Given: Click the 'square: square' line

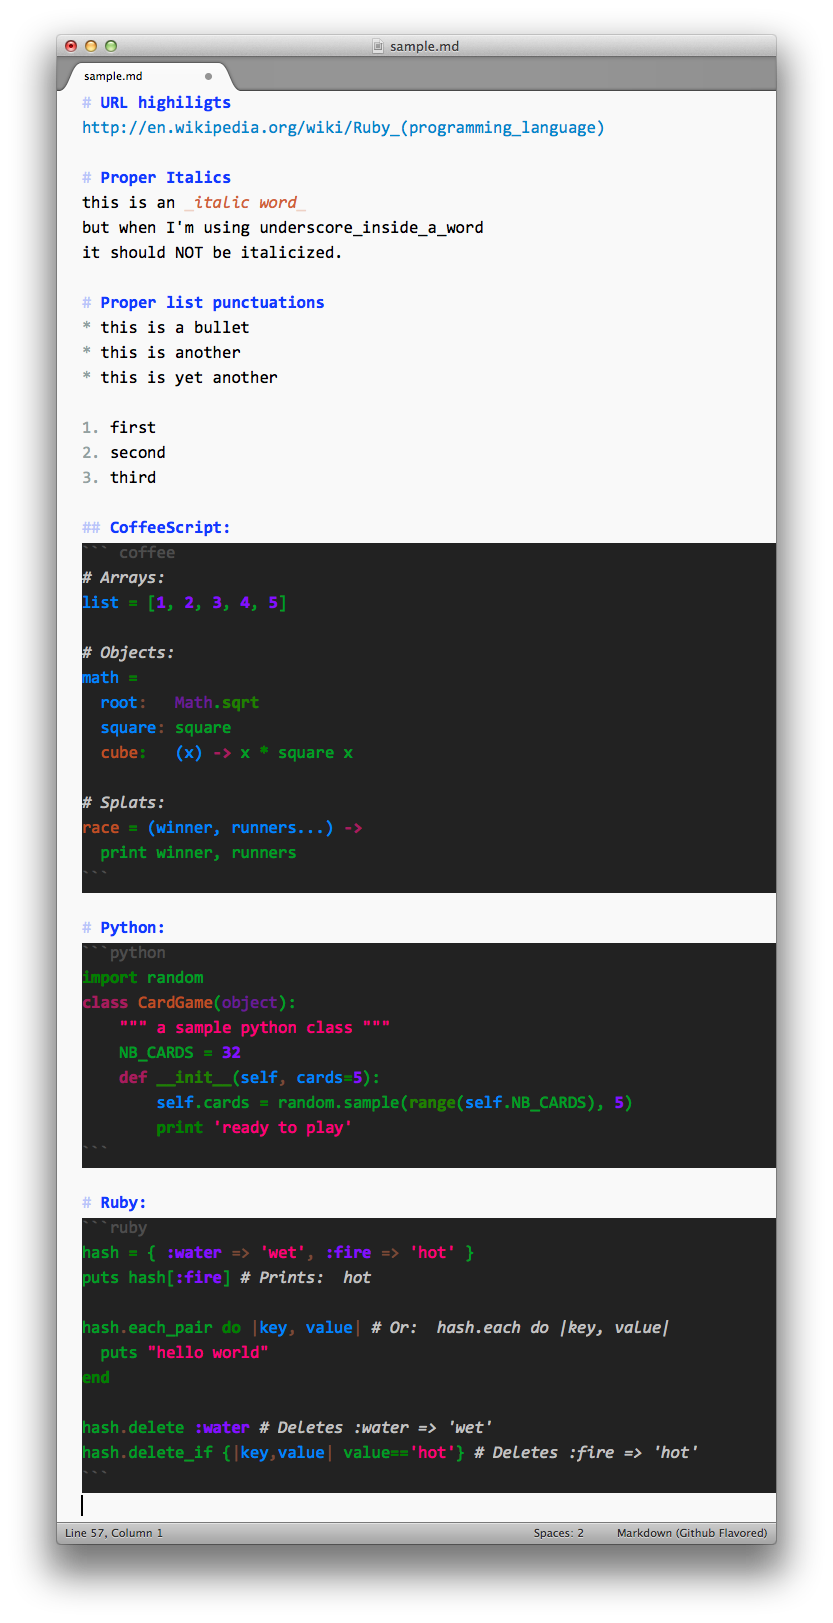Looking at the screenshot, I should tap(166, 728).
